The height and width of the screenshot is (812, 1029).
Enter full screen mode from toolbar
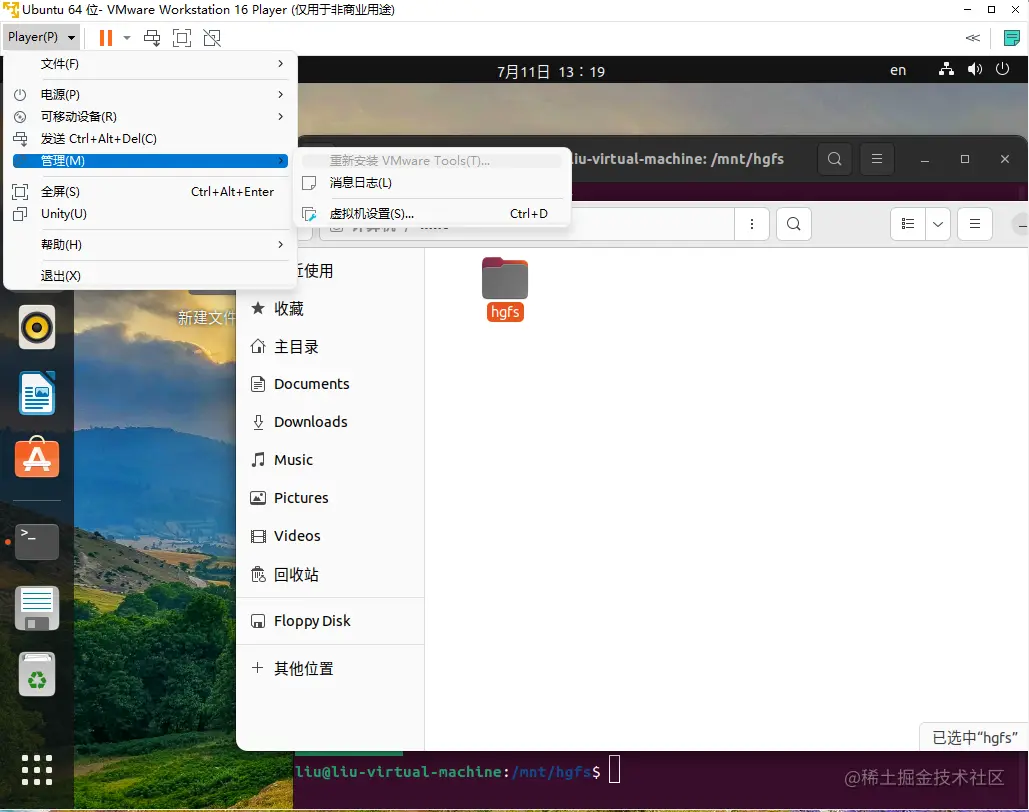tap(182, 38)
